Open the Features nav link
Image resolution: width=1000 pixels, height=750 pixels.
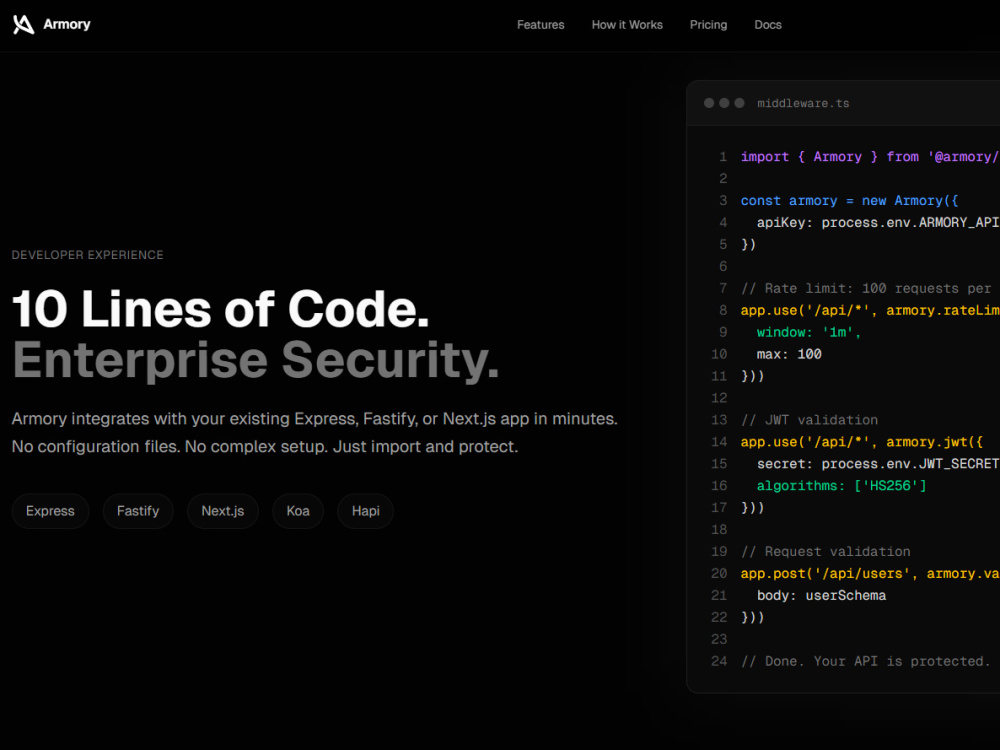540,25
